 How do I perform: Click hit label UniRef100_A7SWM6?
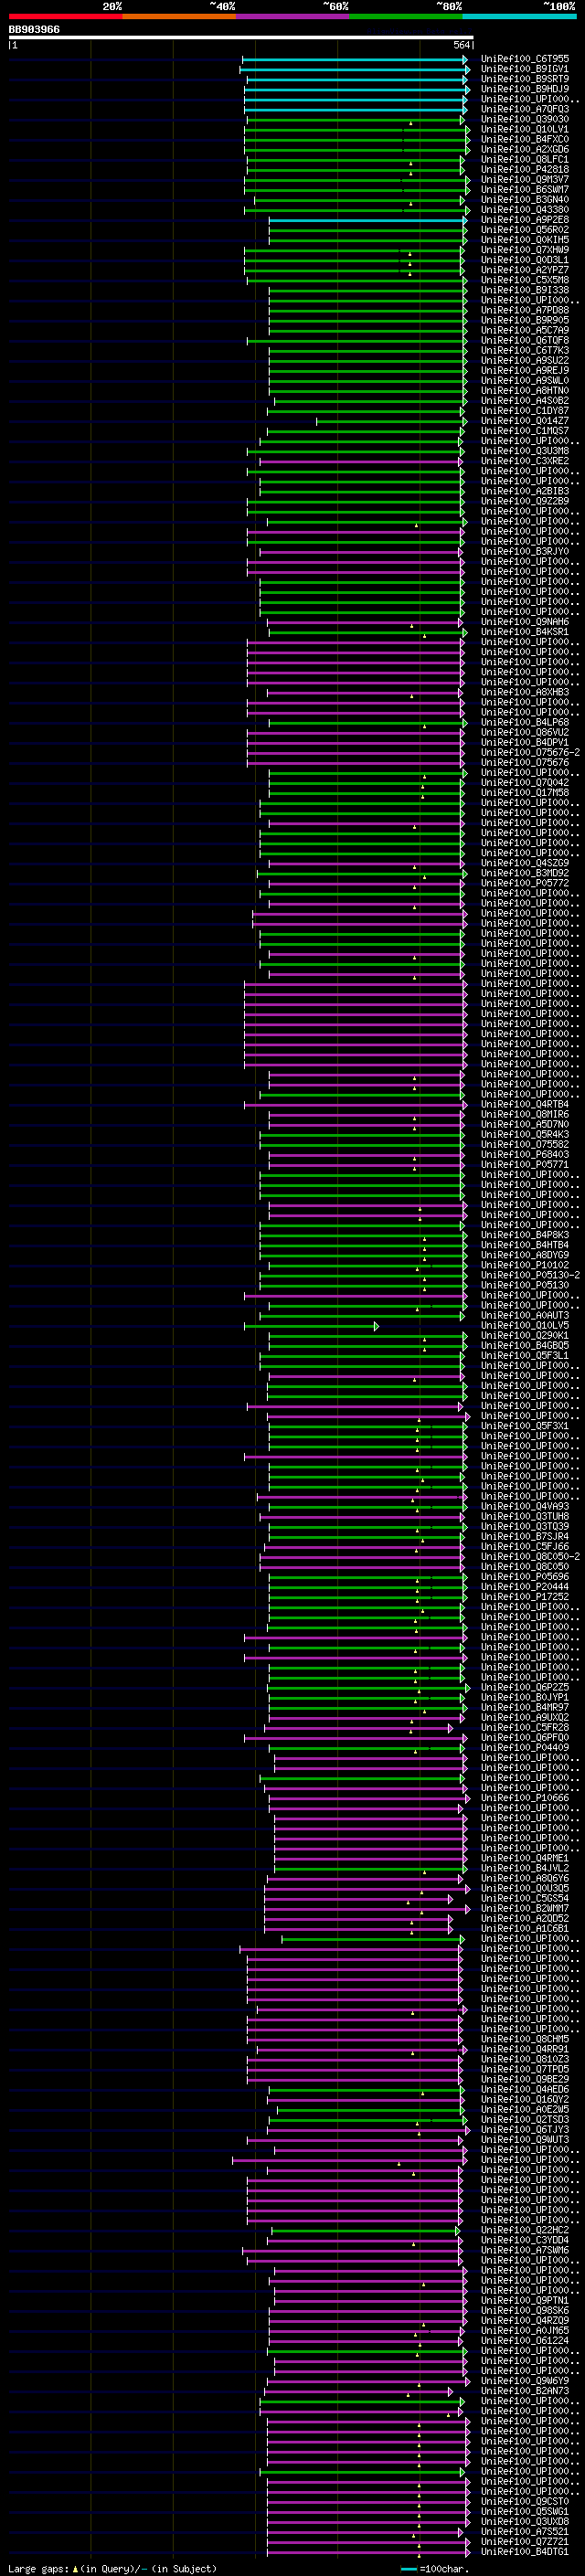click(525, 2250)
